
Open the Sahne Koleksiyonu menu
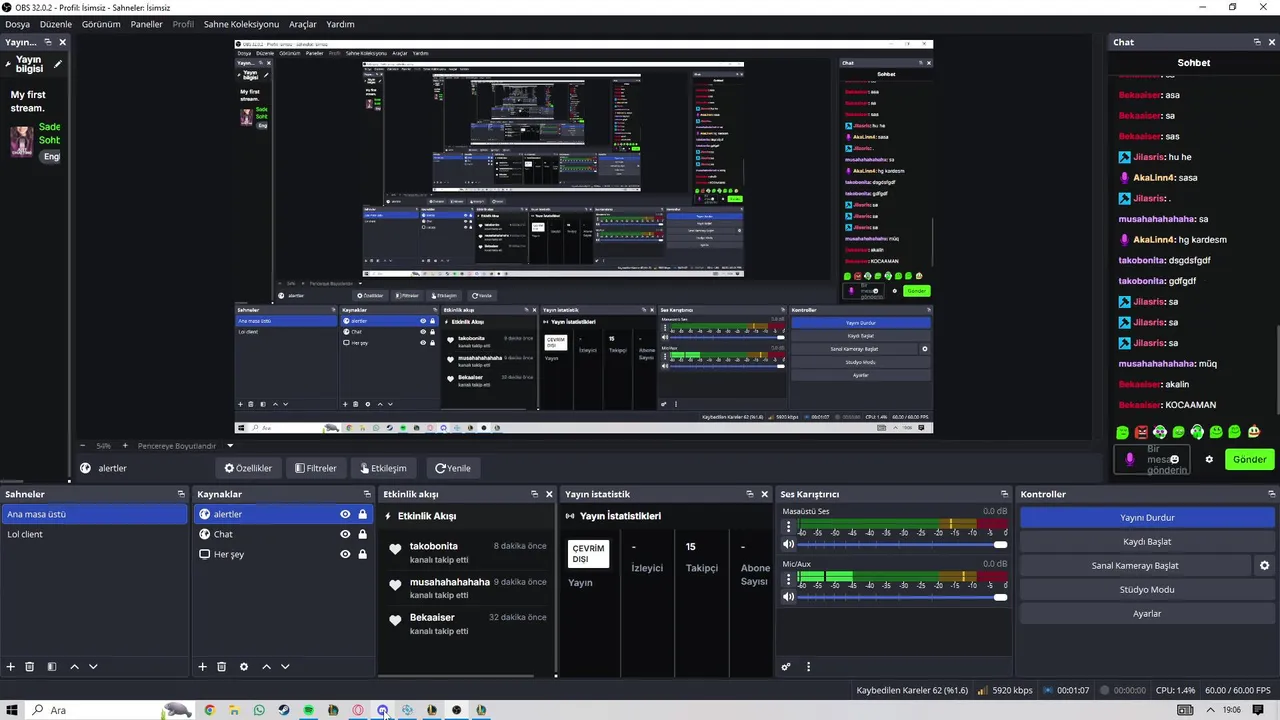[241, 24]
